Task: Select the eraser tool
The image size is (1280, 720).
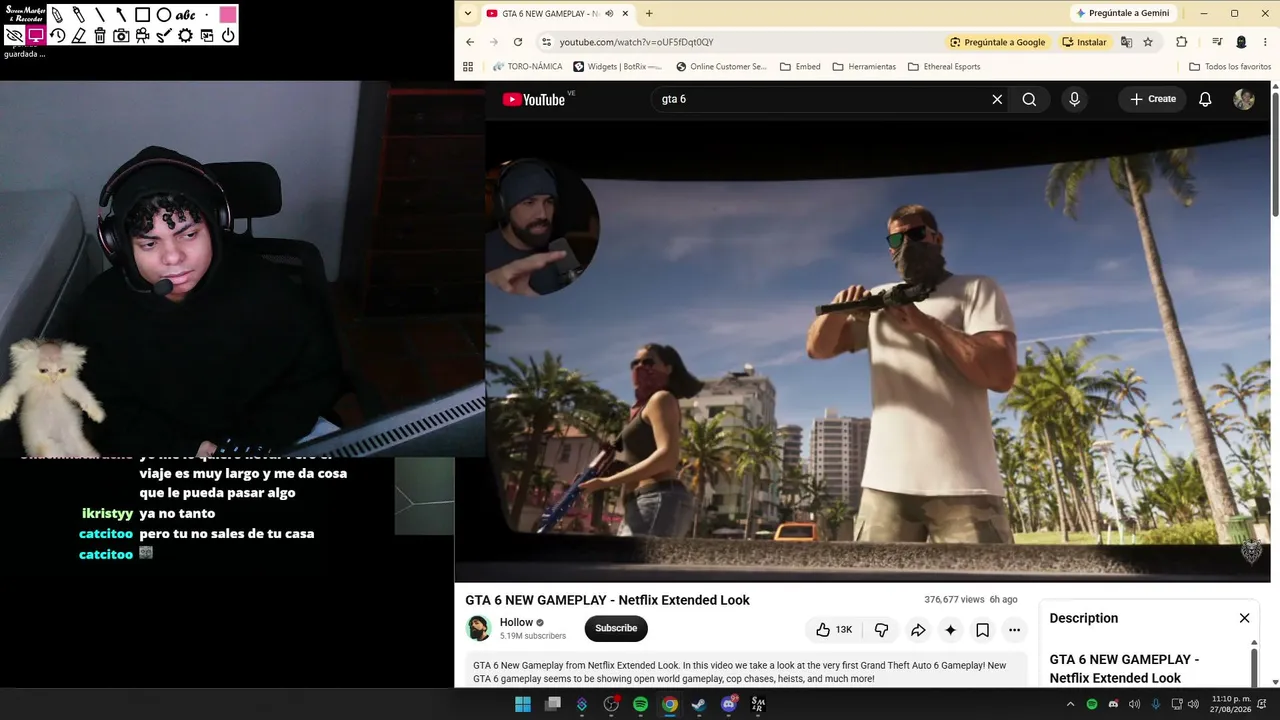Action: pos(78,35)
